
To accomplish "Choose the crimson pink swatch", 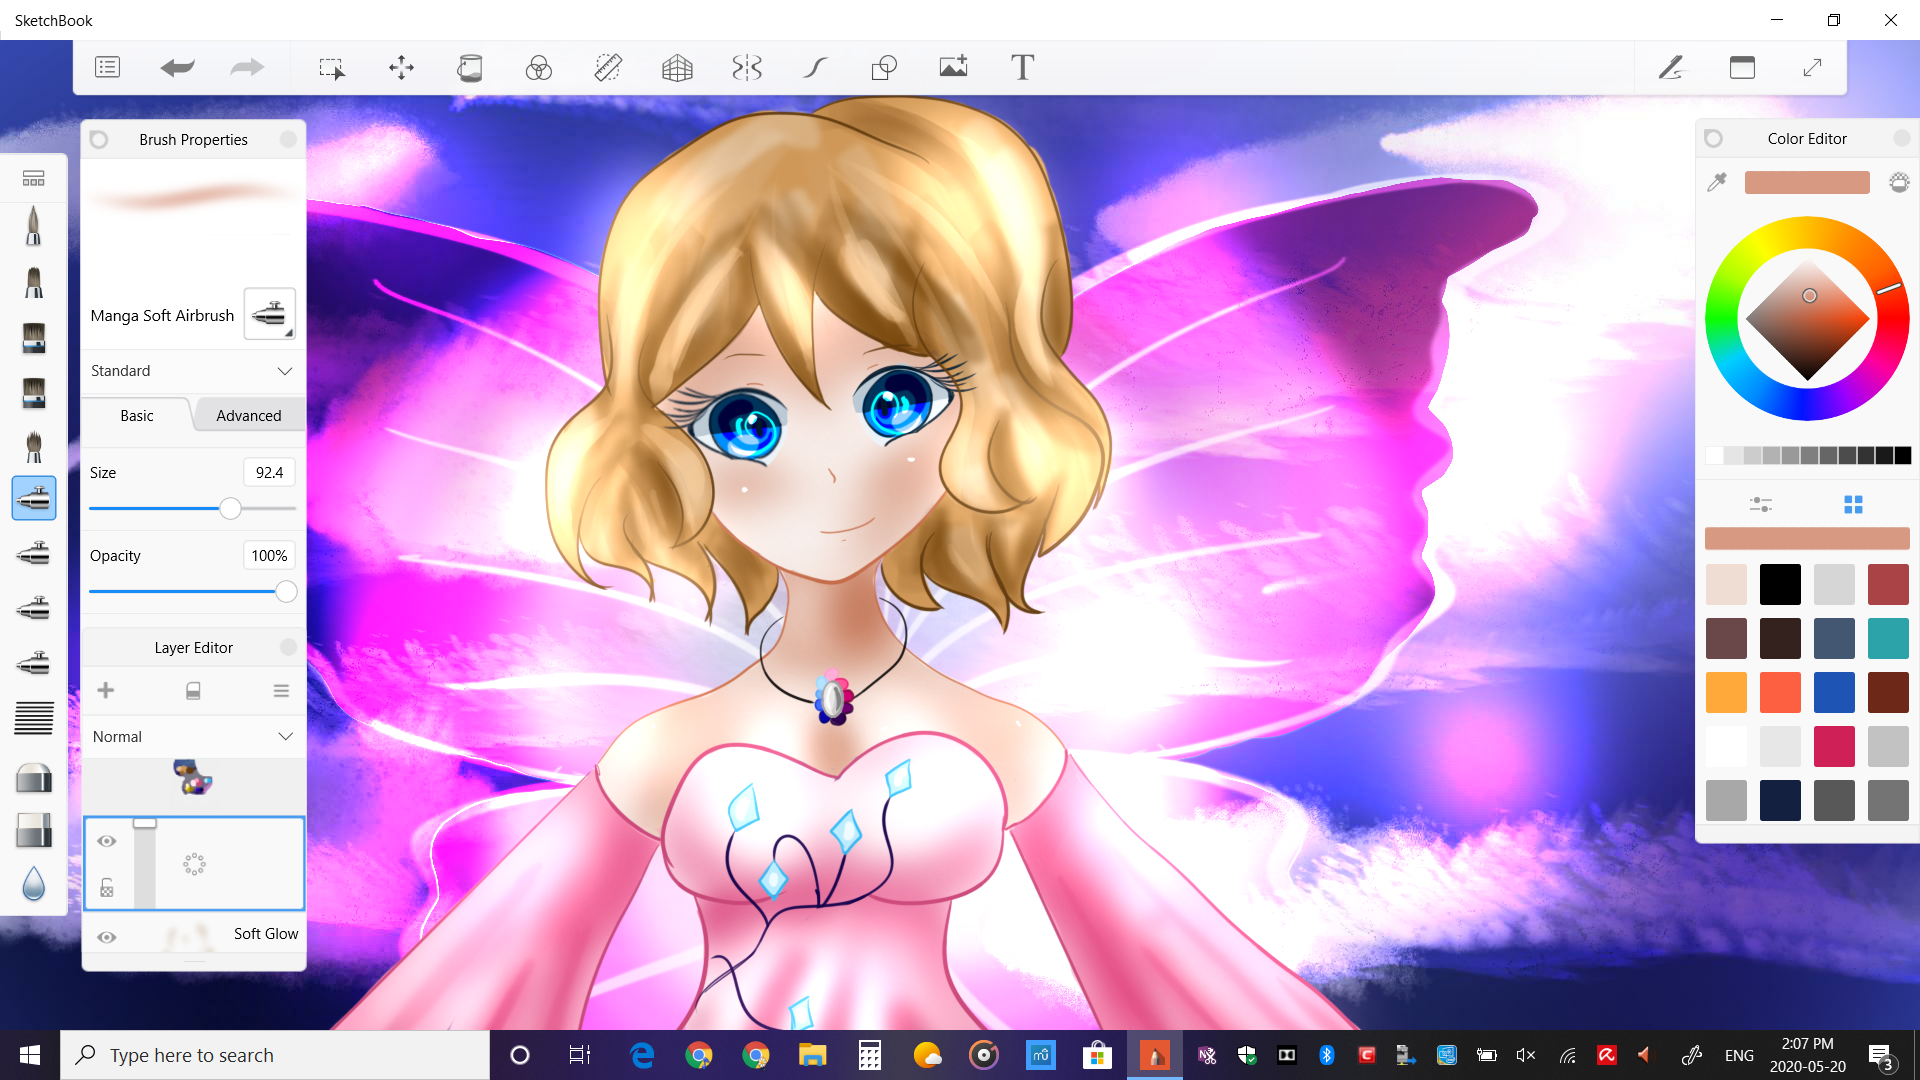I will click(x=1834, y=746).
